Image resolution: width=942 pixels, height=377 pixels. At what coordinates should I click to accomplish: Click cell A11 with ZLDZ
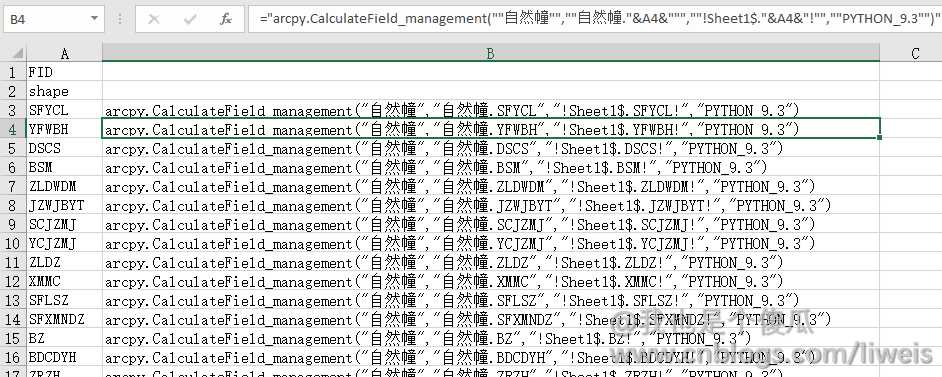point(64,262)
